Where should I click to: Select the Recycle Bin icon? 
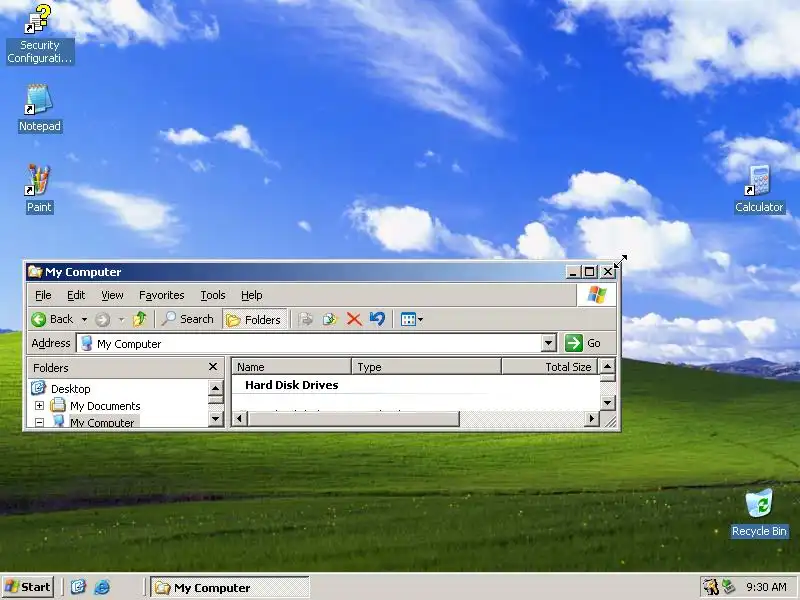tap(759, 513)
